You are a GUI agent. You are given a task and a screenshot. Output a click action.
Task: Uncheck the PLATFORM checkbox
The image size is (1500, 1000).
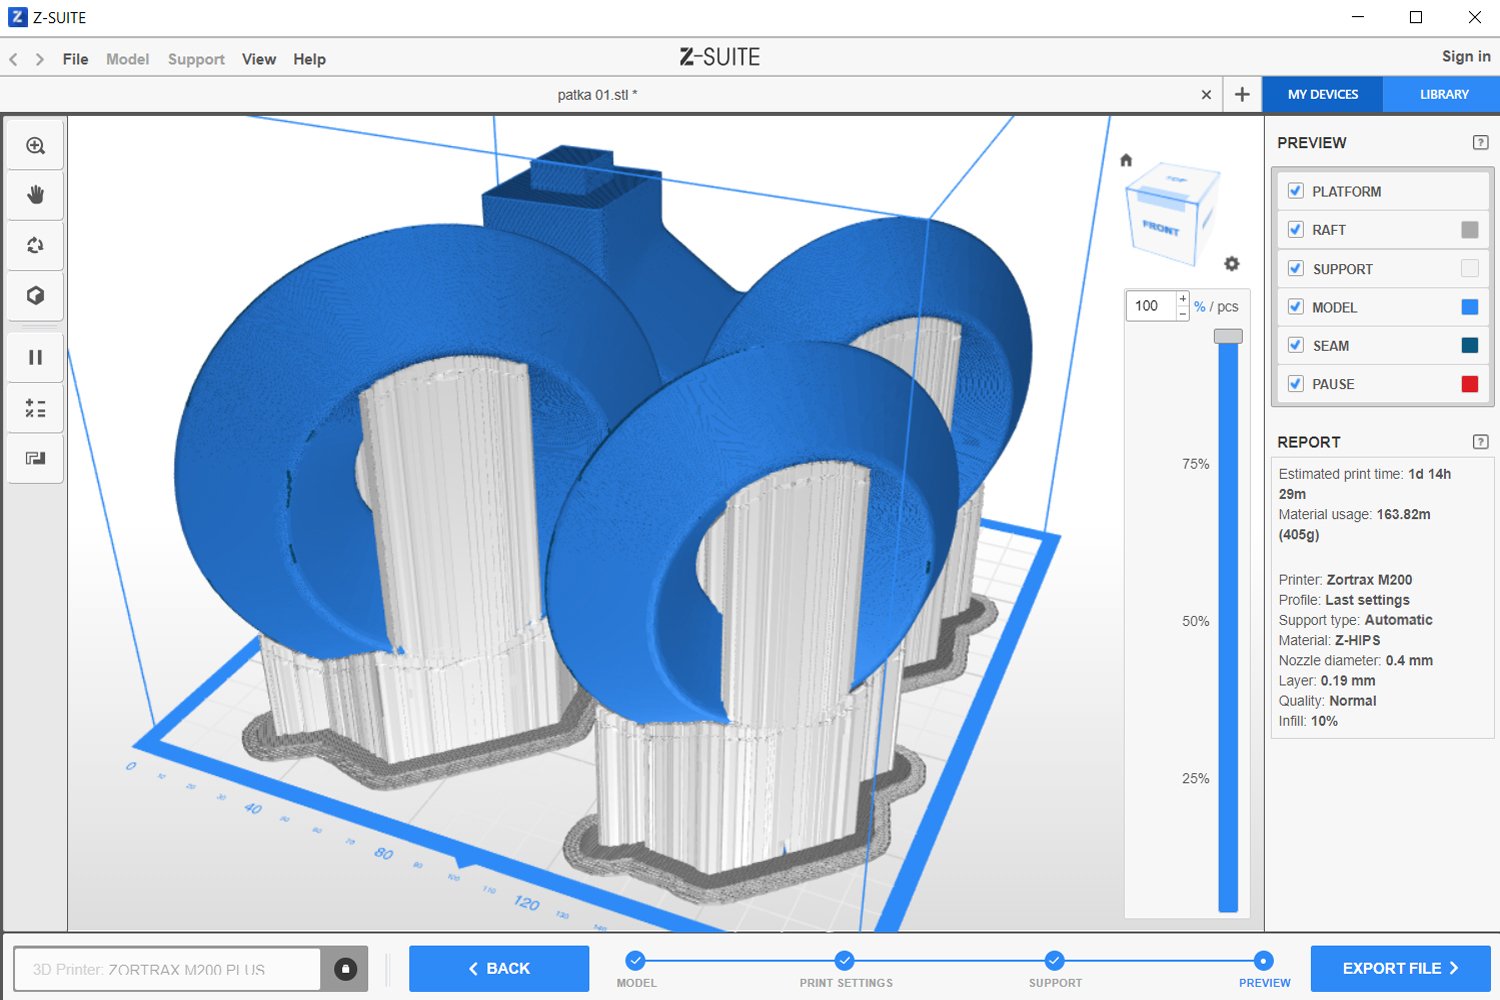click(x=1296, y=191)
